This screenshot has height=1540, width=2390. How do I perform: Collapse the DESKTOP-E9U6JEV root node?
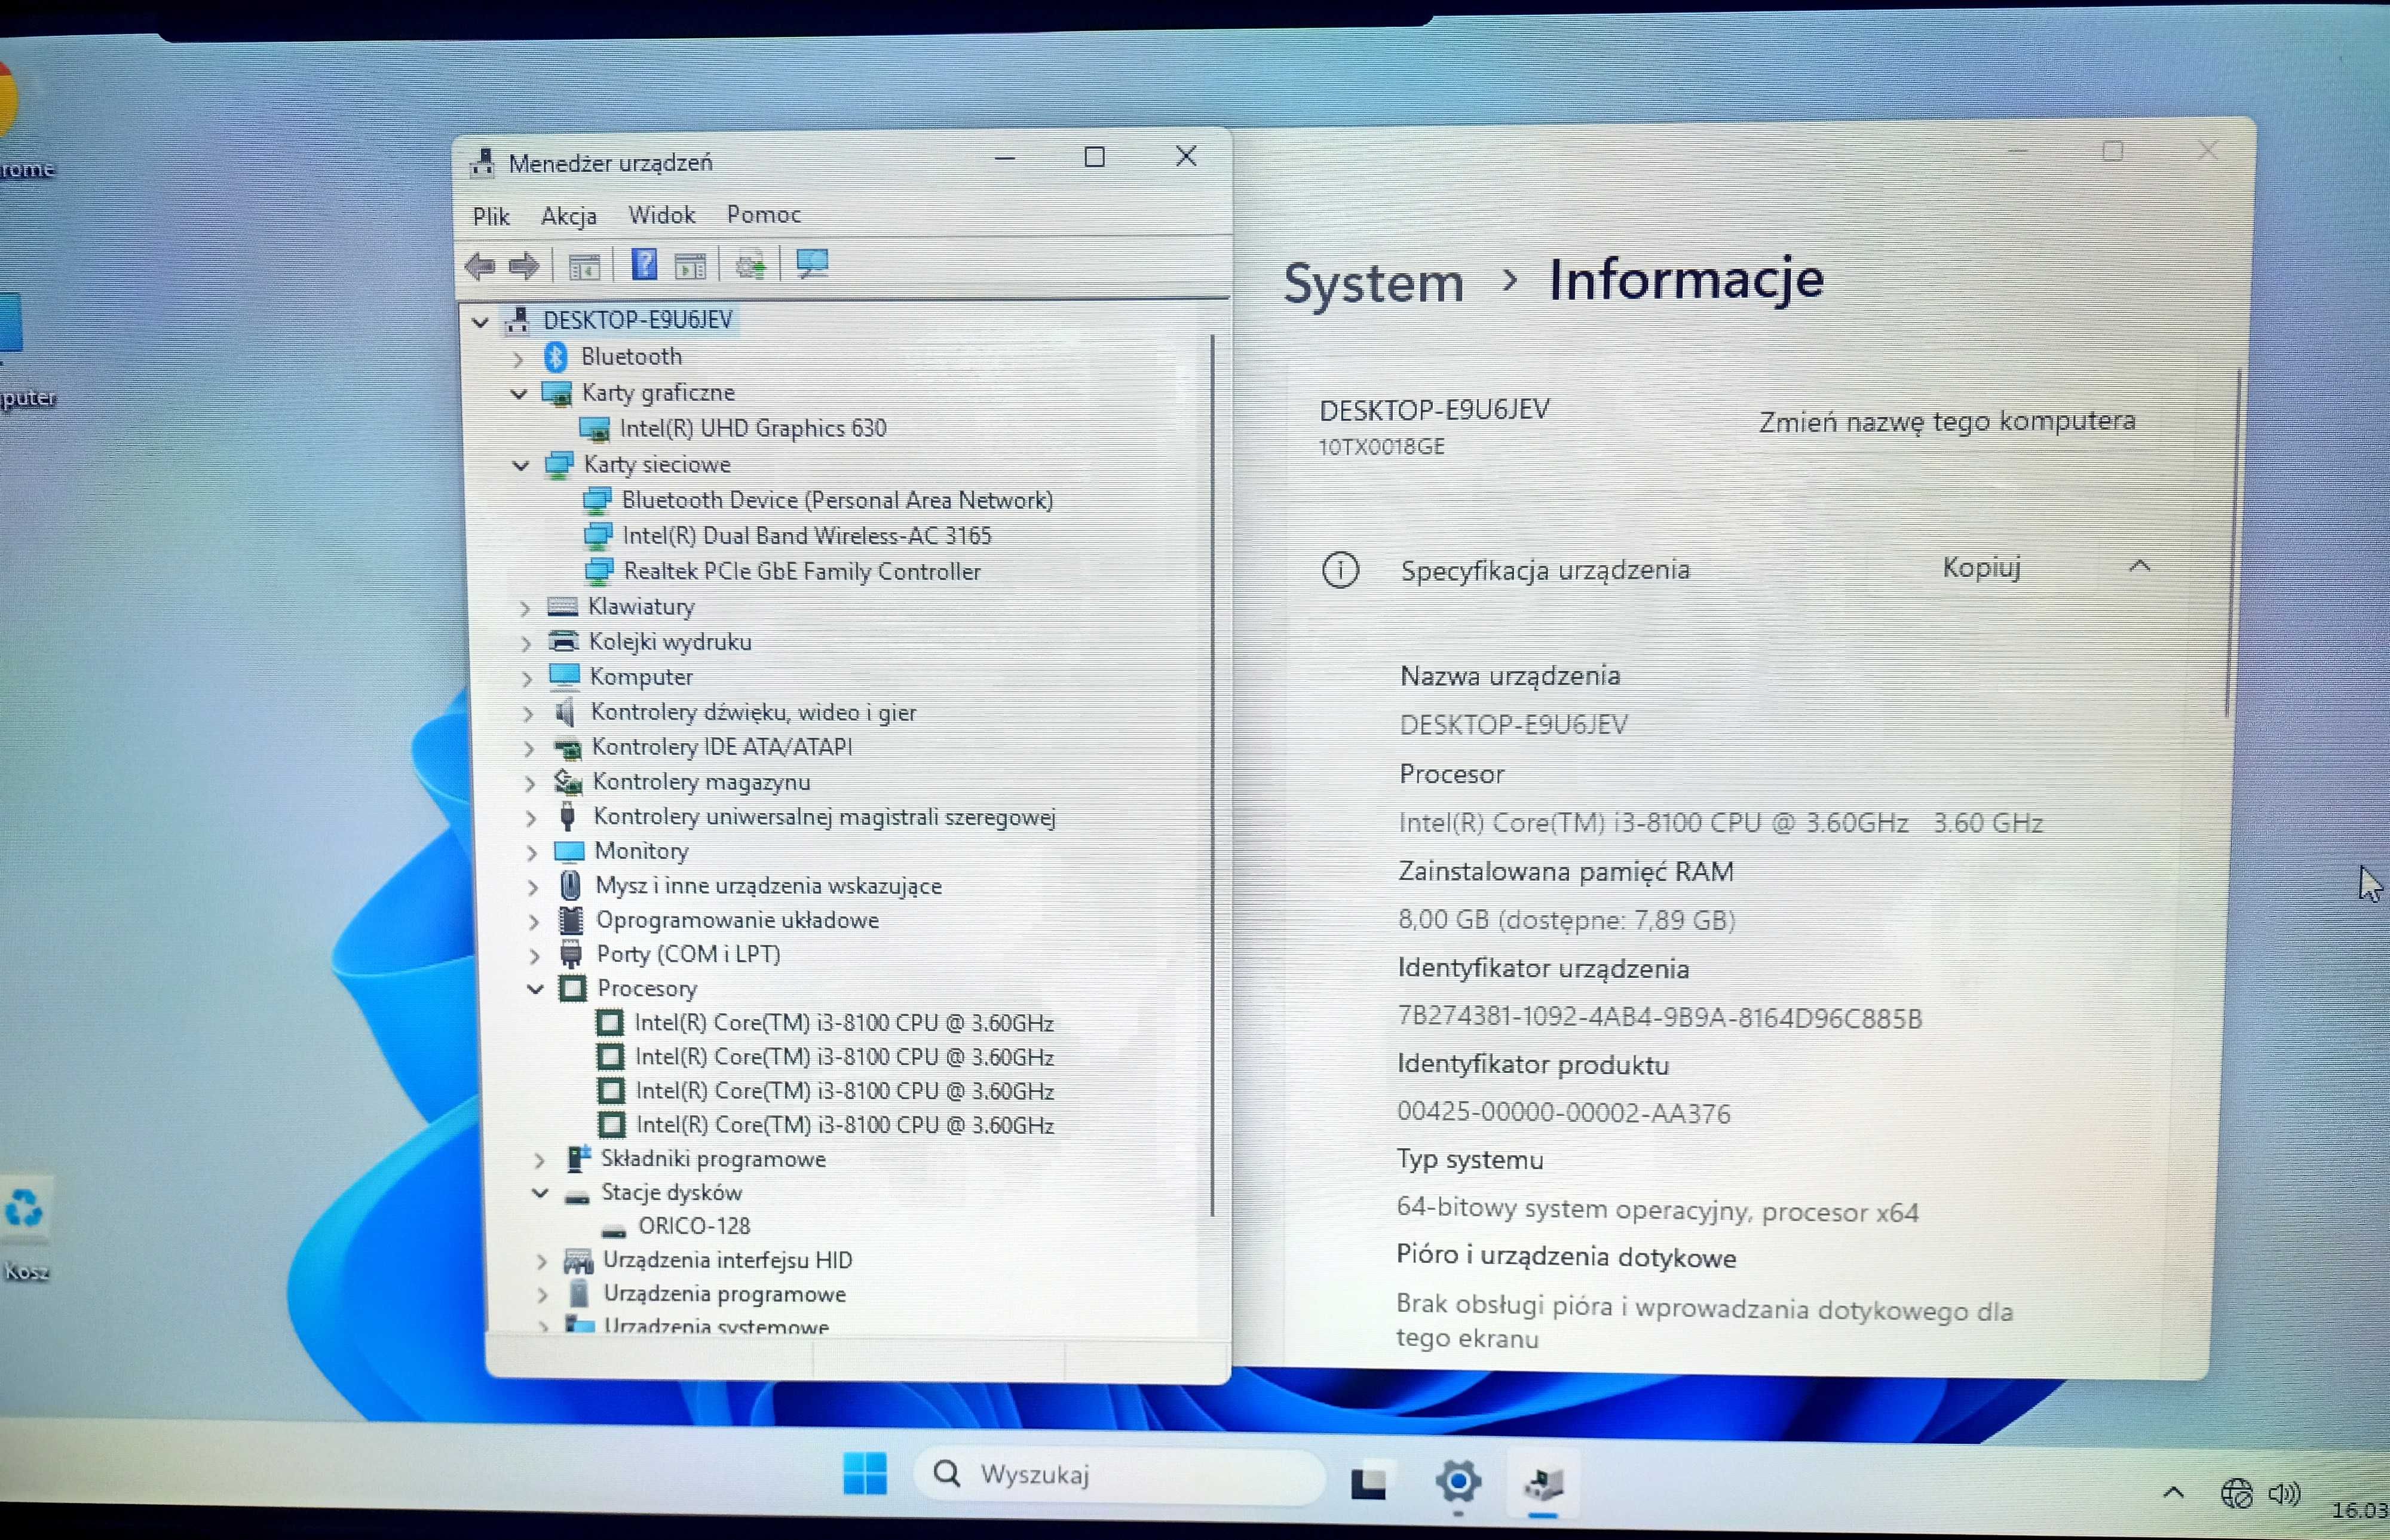[480, 322]
